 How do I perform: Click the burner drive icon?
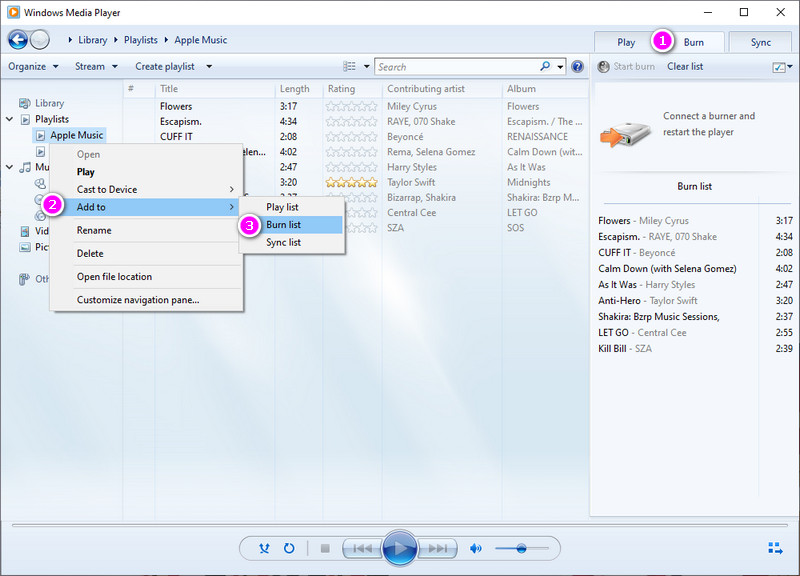(x=626, y=135)
